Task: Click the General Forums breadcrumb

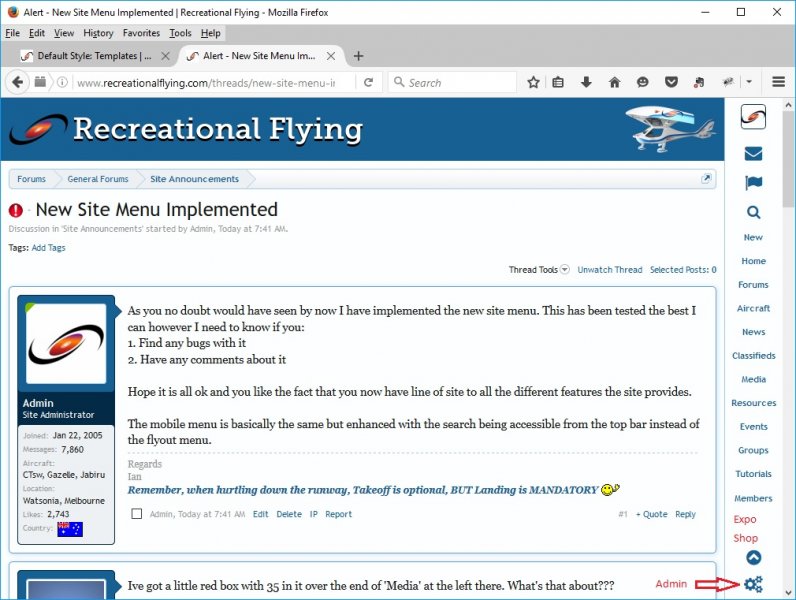Action: tap(98, 179)
